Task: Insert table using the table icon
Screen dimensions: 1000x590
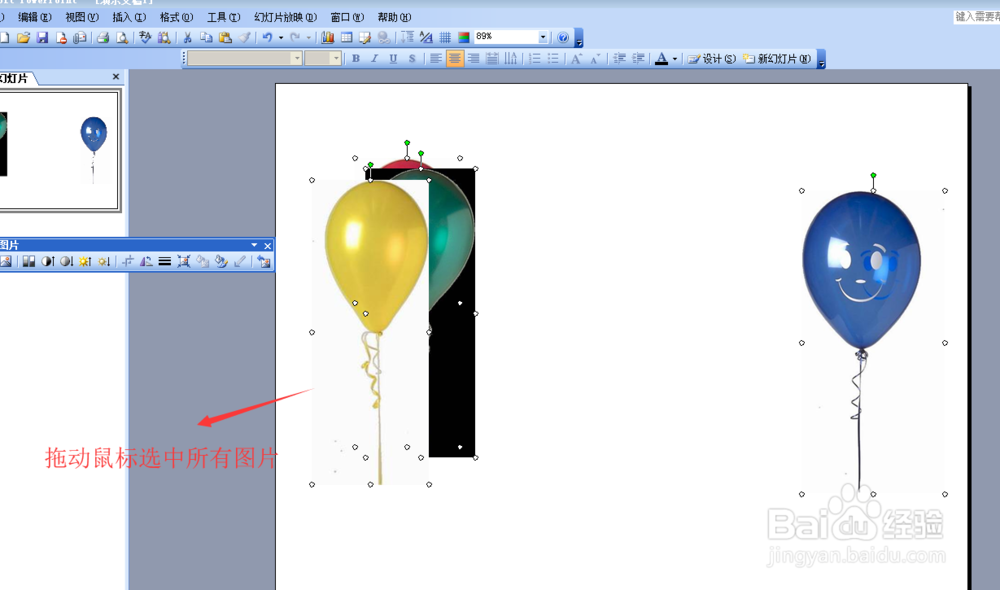Action: [x=346, y=38]
